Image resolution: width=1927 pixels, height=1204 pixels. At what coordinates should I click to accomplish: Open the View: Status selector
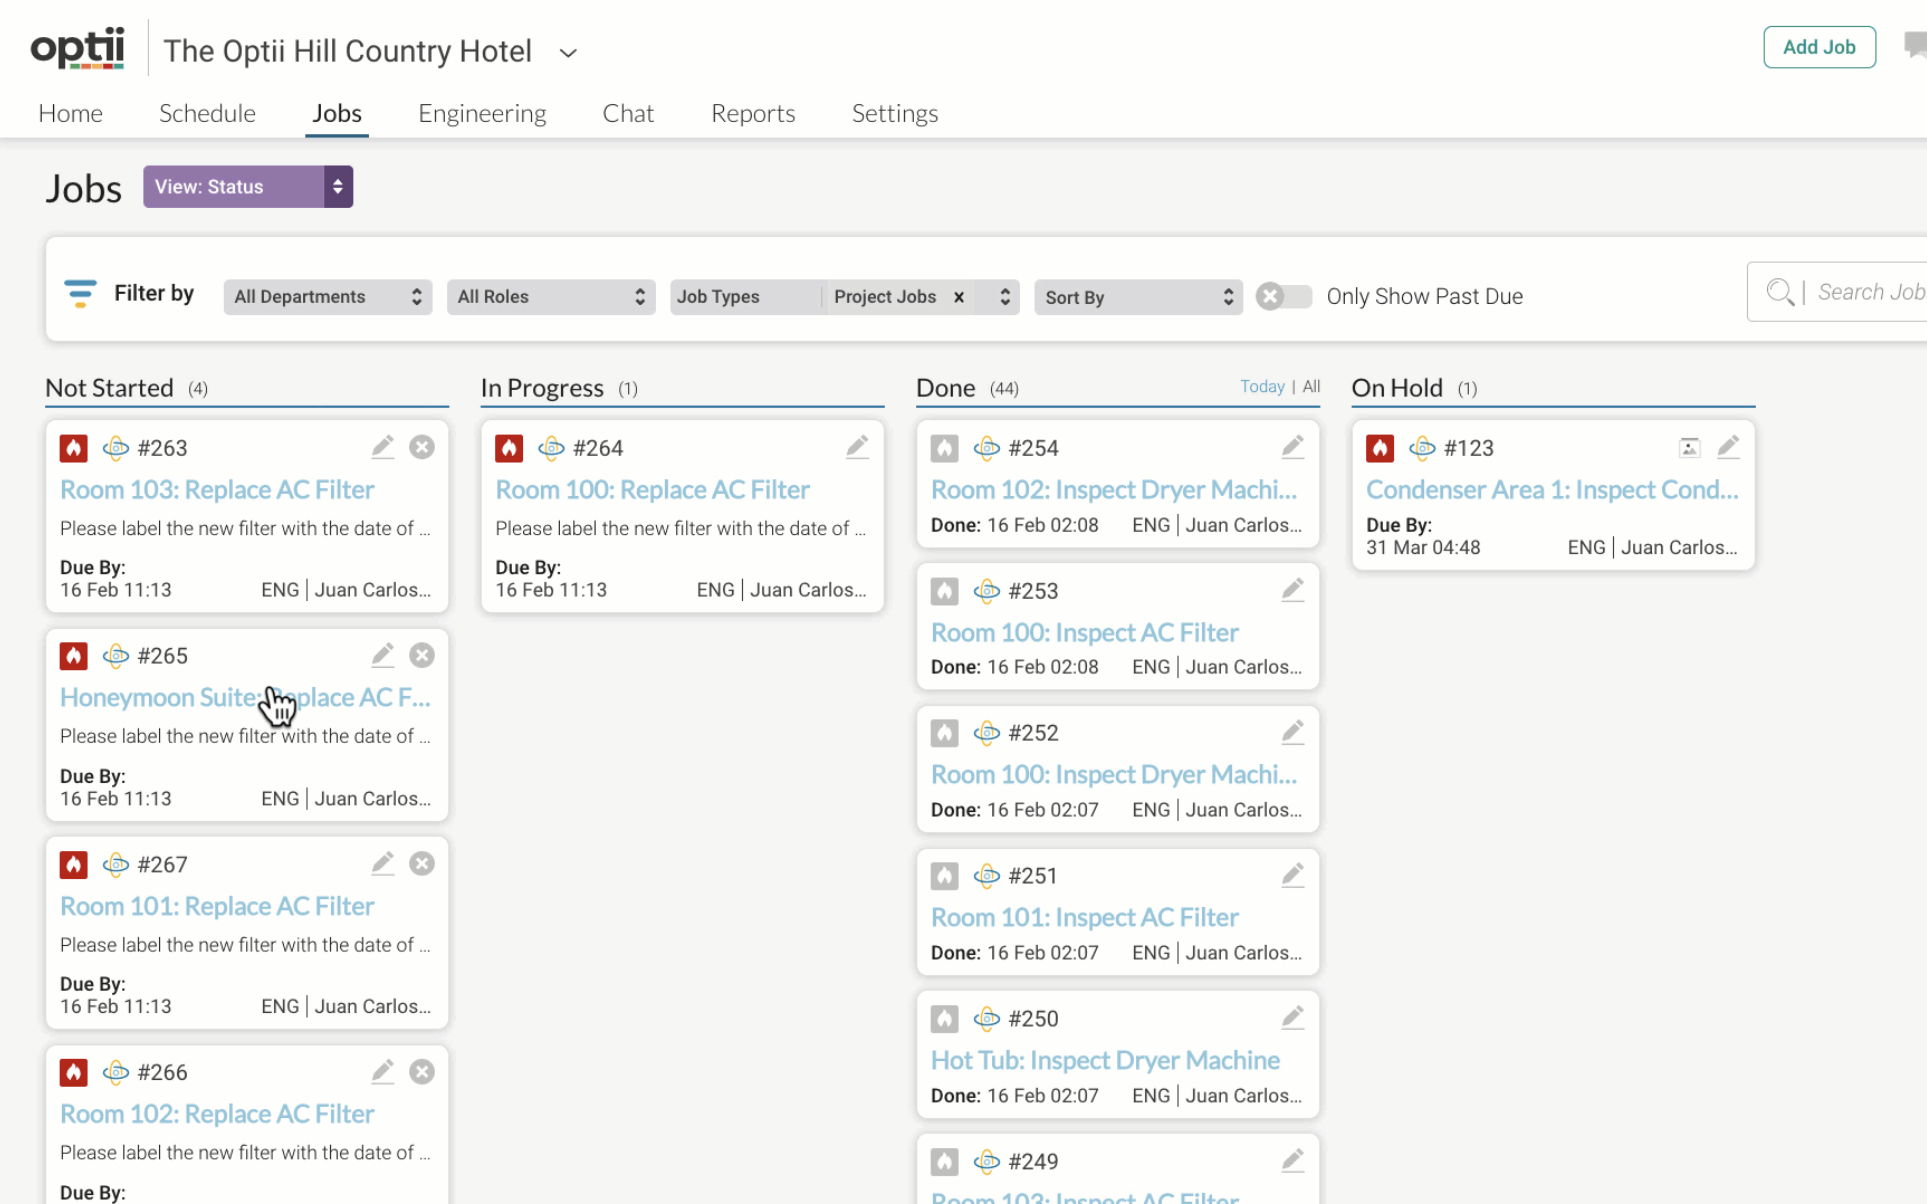(247, 187)
